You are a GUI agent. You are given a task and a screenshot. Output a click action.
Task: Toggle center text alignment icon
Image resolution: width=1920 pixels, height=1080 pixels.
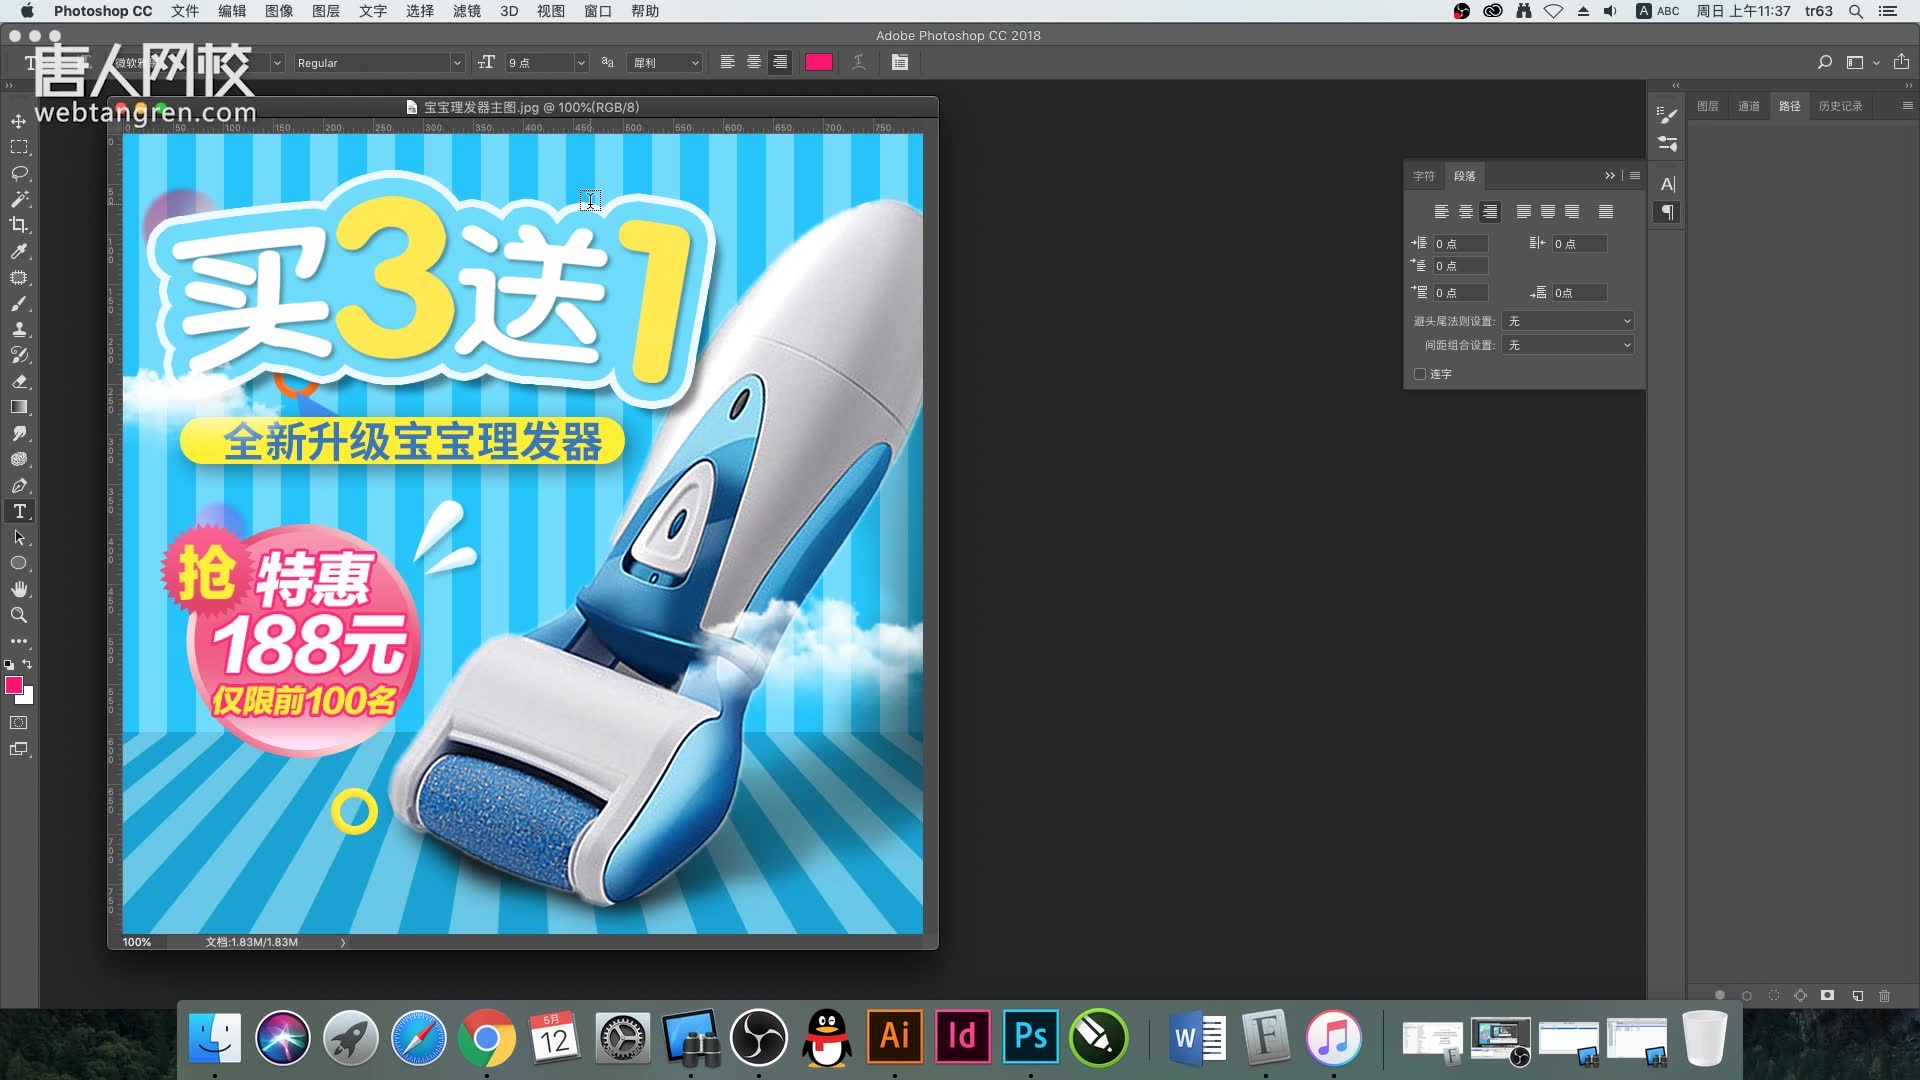click(x=754, y=62)
